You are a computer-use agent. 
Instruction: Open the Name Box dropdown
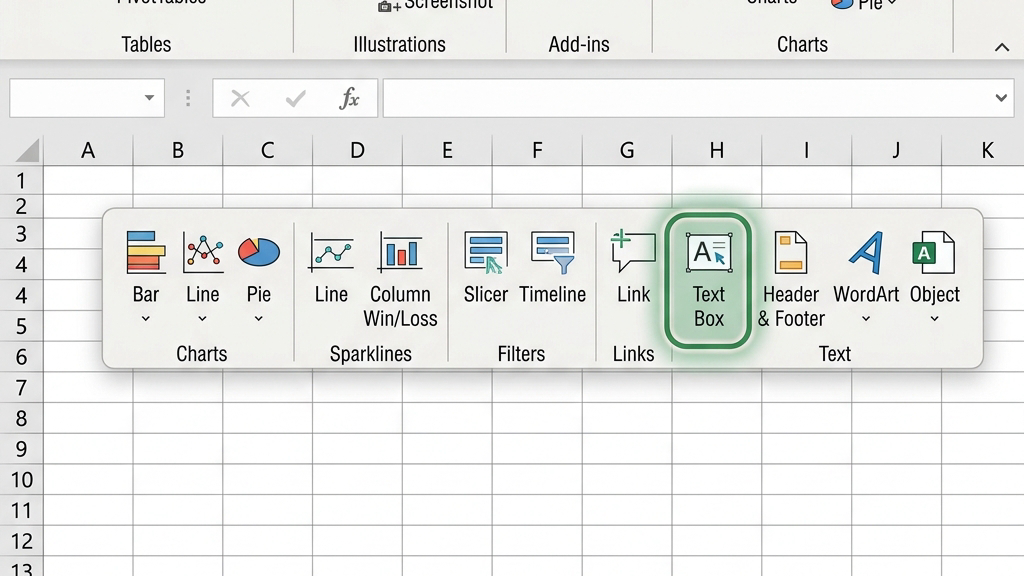coord(149,98)
